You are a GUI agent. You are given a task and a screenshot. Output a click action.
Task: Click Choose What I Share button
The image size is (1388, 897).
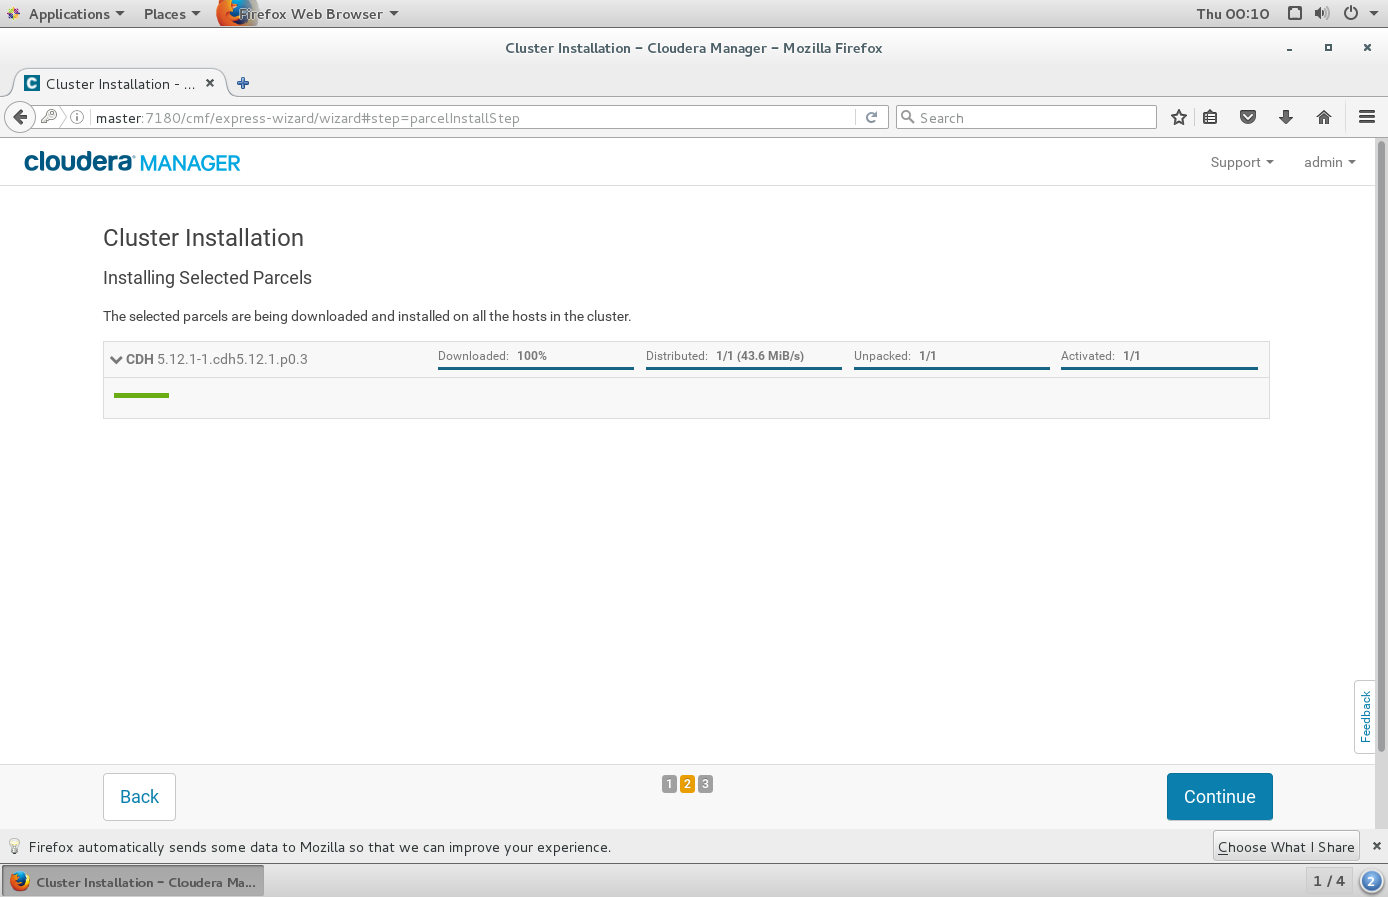[x=1286, y=846]
